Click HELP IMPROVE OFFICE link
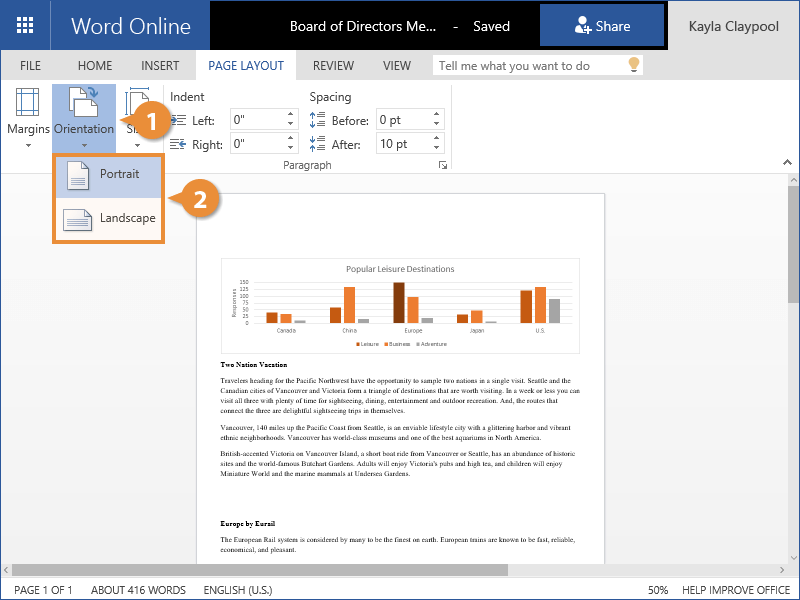Image resolution: width=800 pixels, height=600 pixels. point(737,590)
